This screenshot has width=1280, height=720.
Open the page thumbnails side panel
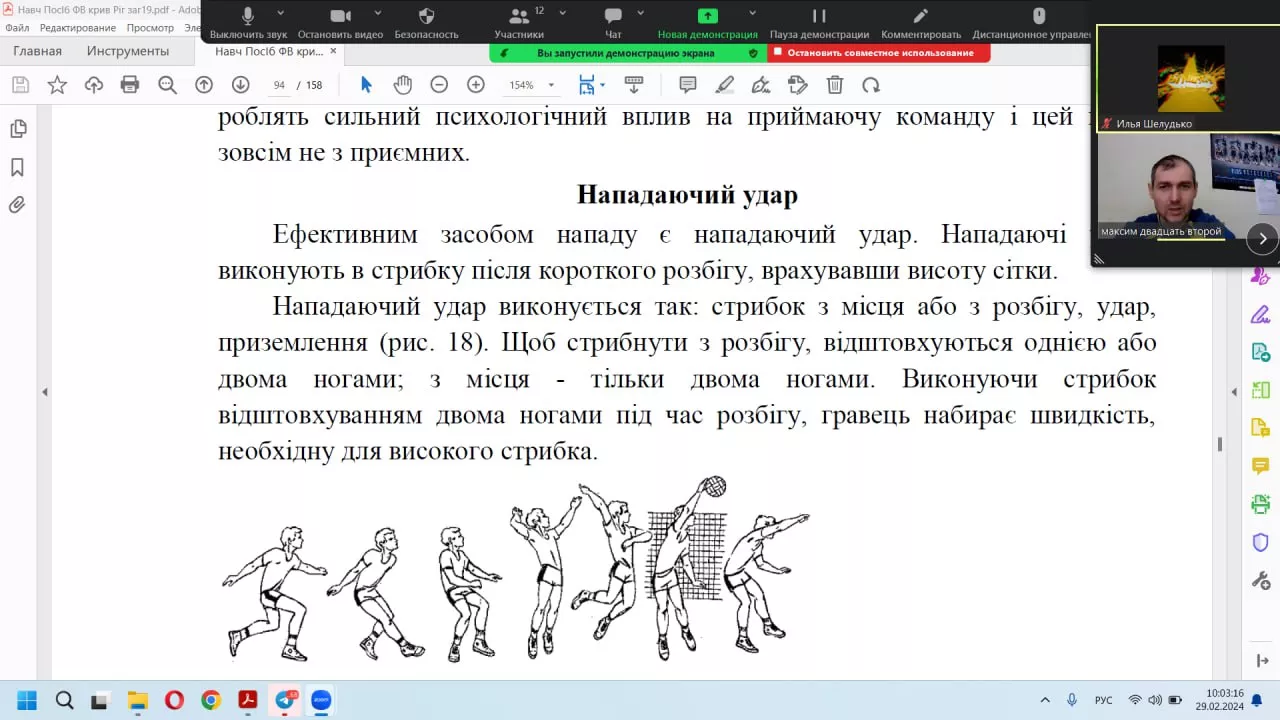(17, 129)
